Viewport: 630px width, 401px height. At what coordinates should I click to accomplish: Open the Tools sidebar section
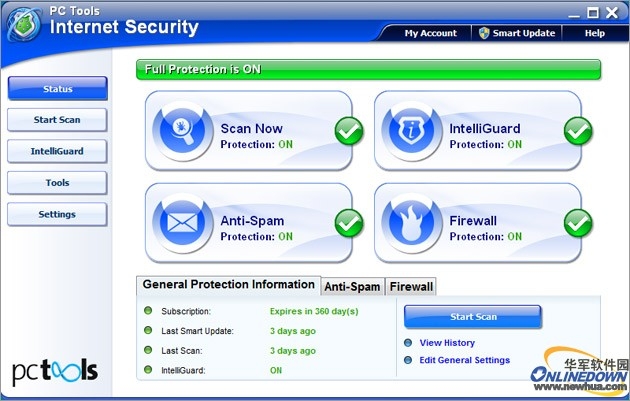(x=57, y=183)
